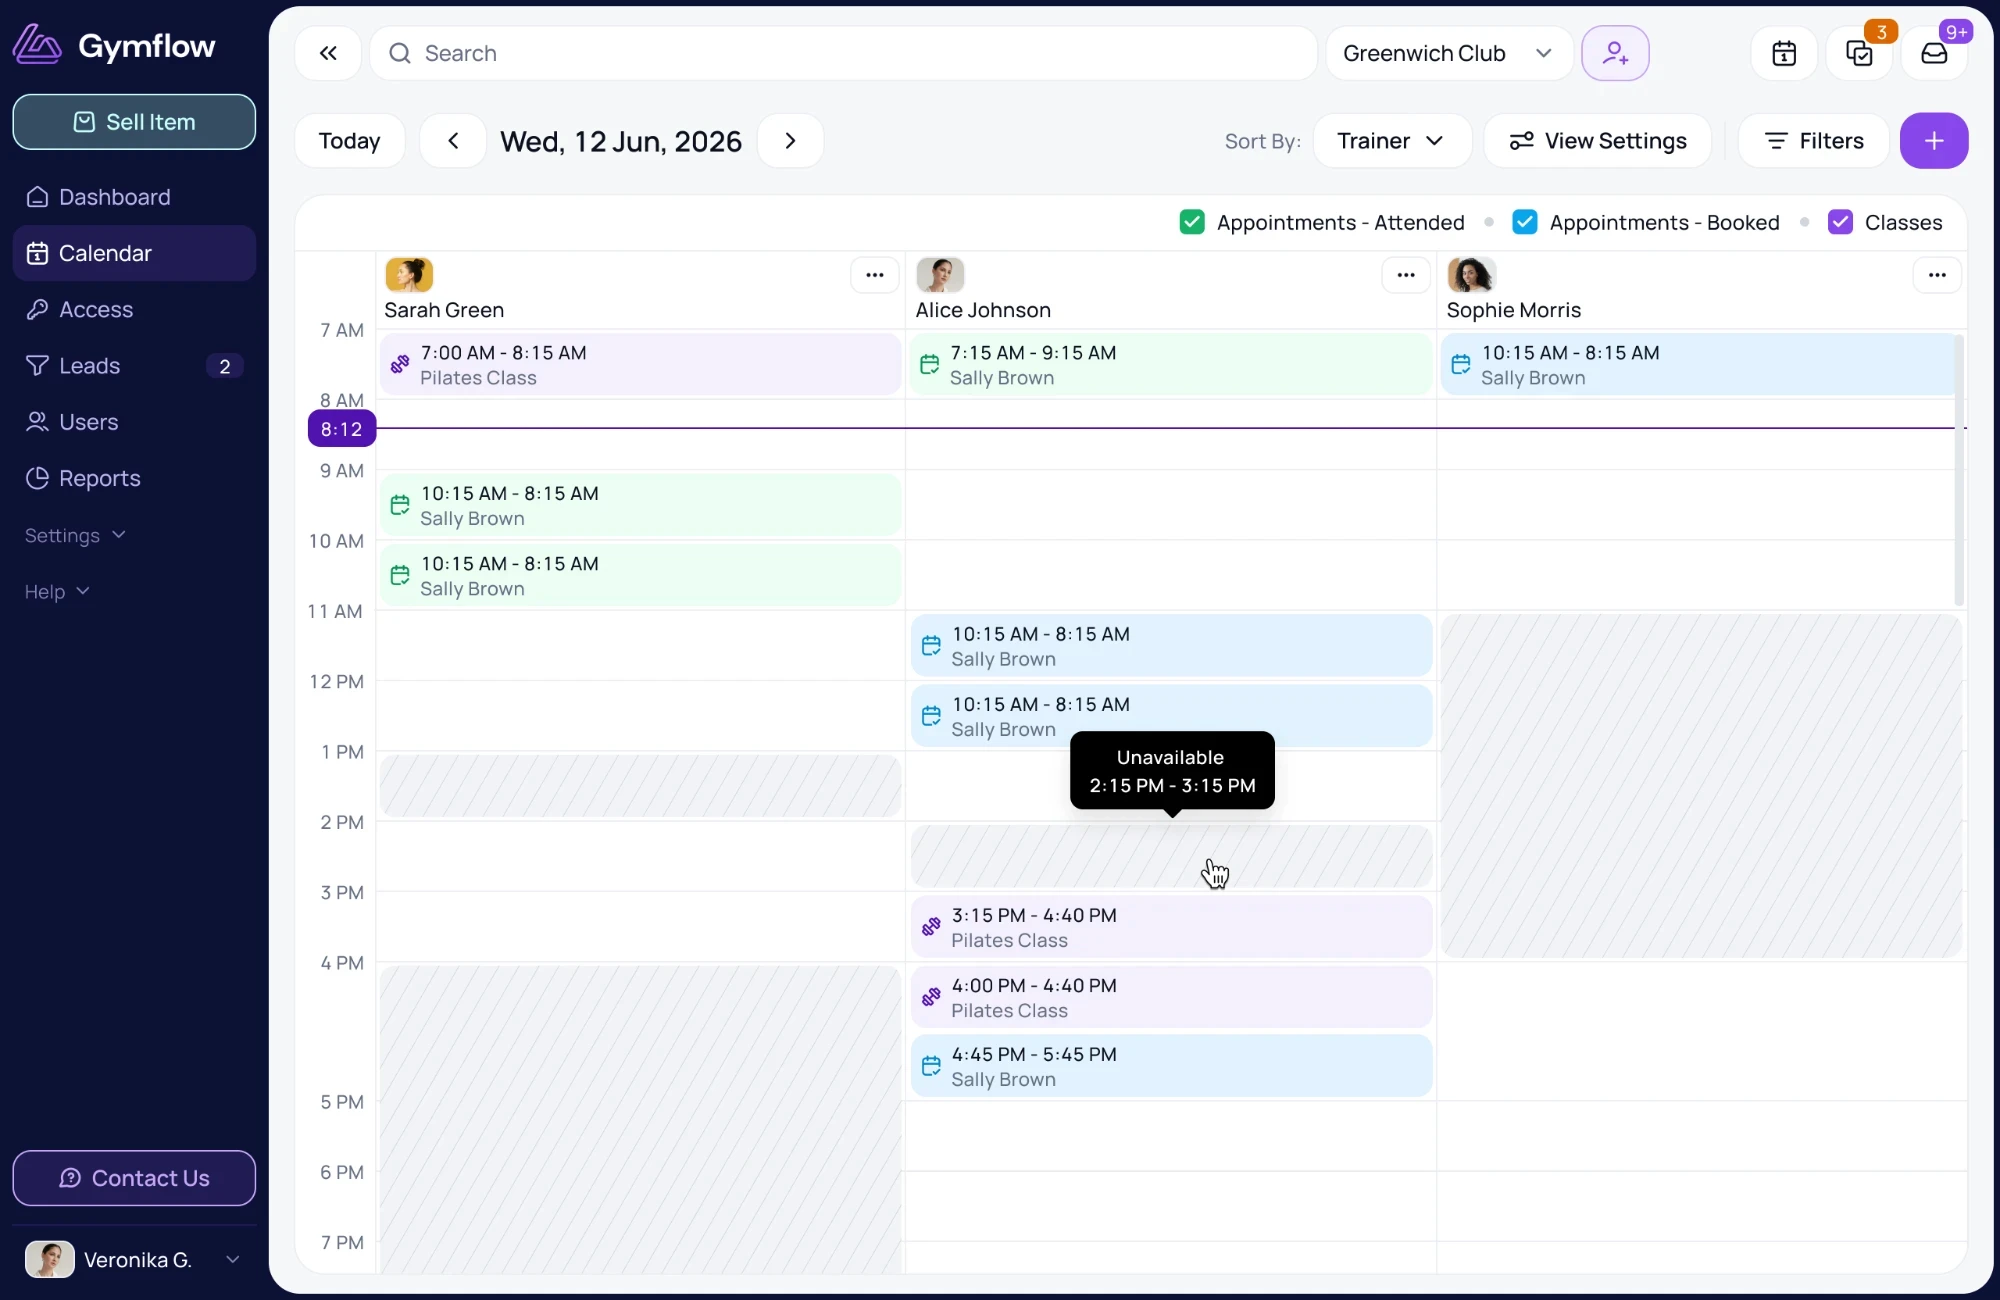Open tasks icon with badge 3
The image size is (2000, 1300).
1859,53
